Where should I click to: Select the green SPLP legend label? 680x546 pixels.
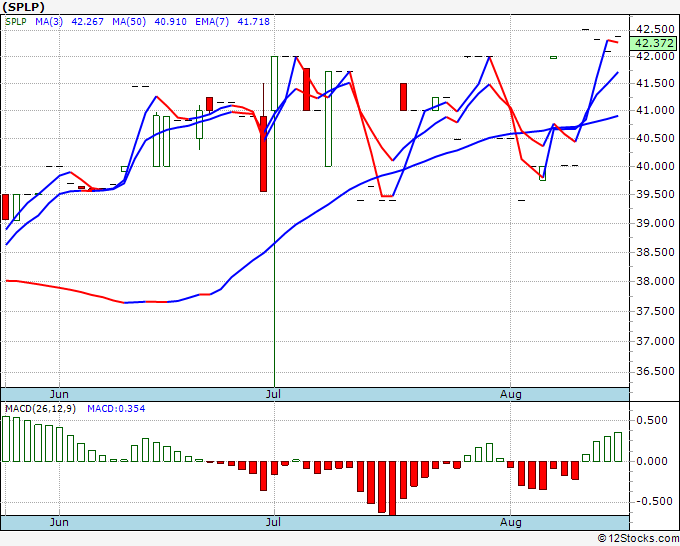[x=16, y=22]
